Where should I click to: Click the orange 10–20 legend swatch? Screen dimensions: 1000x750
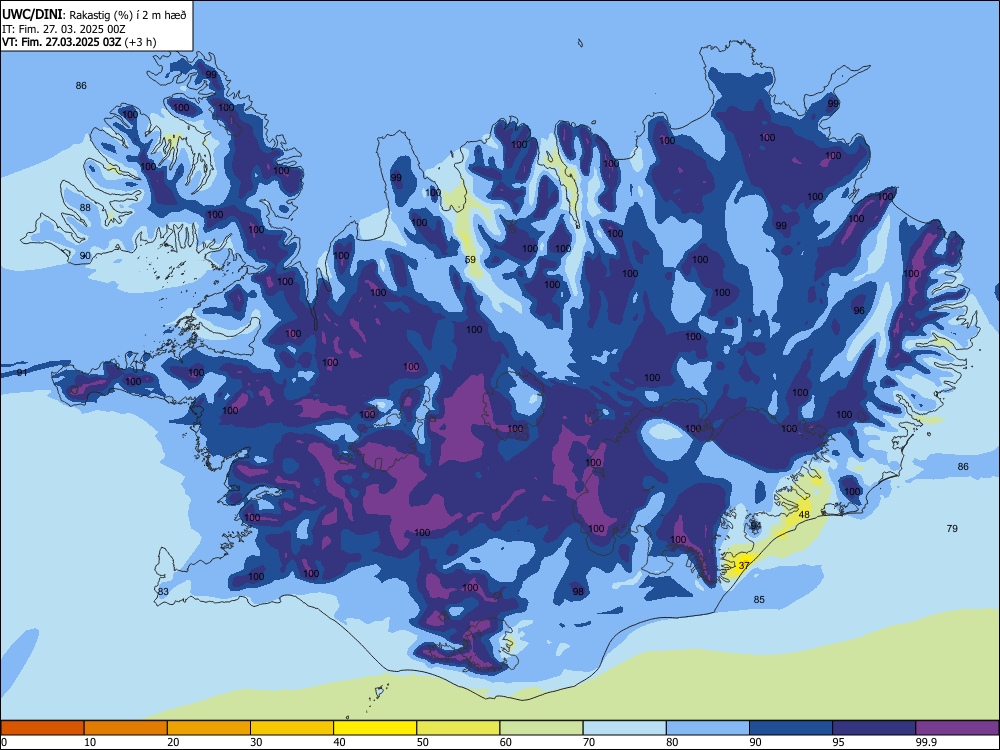[x=126, y=728]
